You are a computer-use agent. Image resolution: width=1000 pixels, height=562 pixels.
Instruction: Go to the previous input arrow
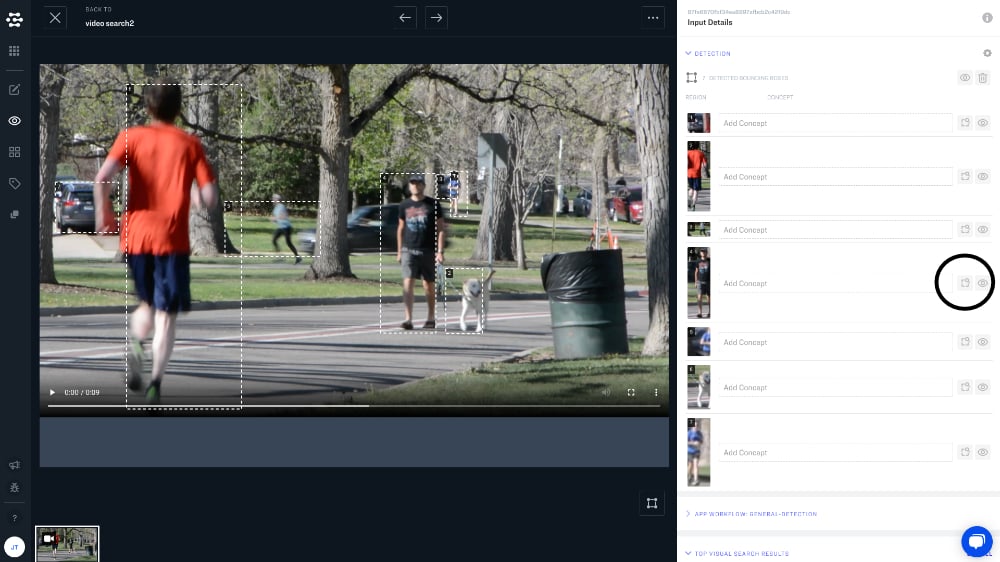click(405, 18)
